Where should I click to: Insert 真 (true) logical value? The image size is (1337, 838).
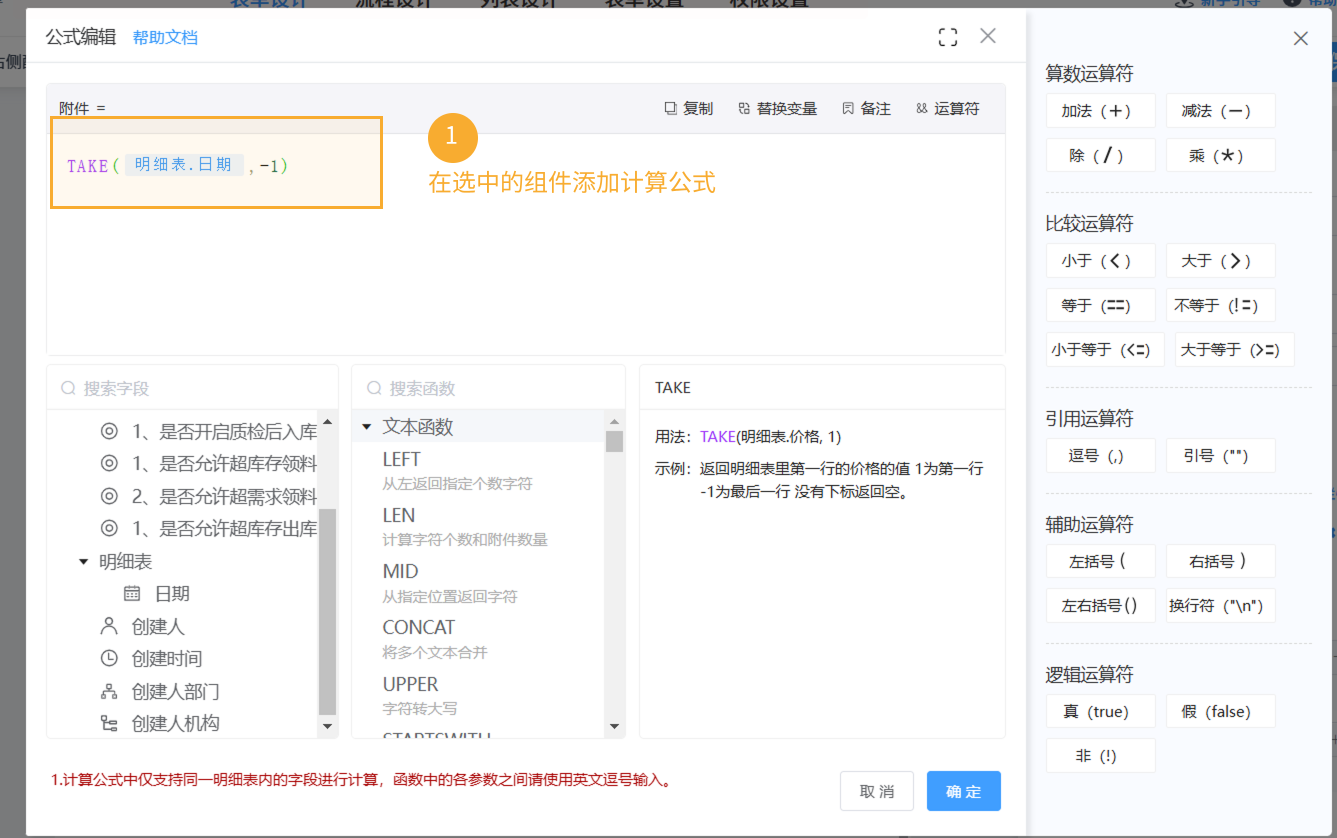click(x=1100, y=711)
